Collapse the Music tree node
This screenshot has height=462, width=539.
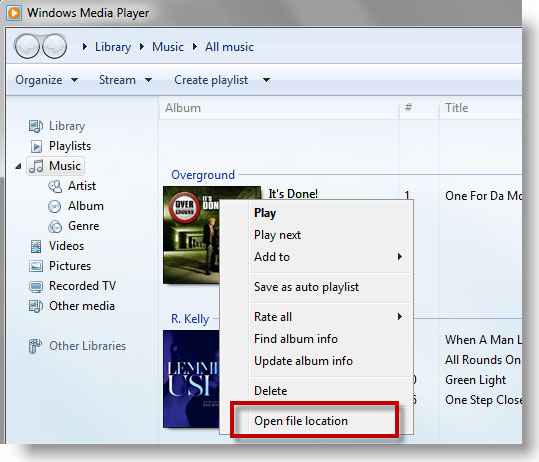[18, 166]
